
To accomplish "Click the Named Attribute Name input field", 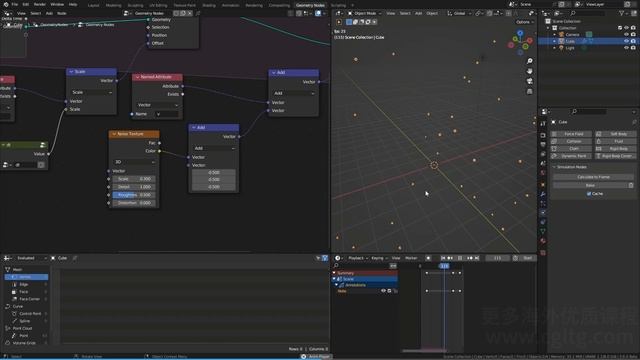I will coord(167,114).
